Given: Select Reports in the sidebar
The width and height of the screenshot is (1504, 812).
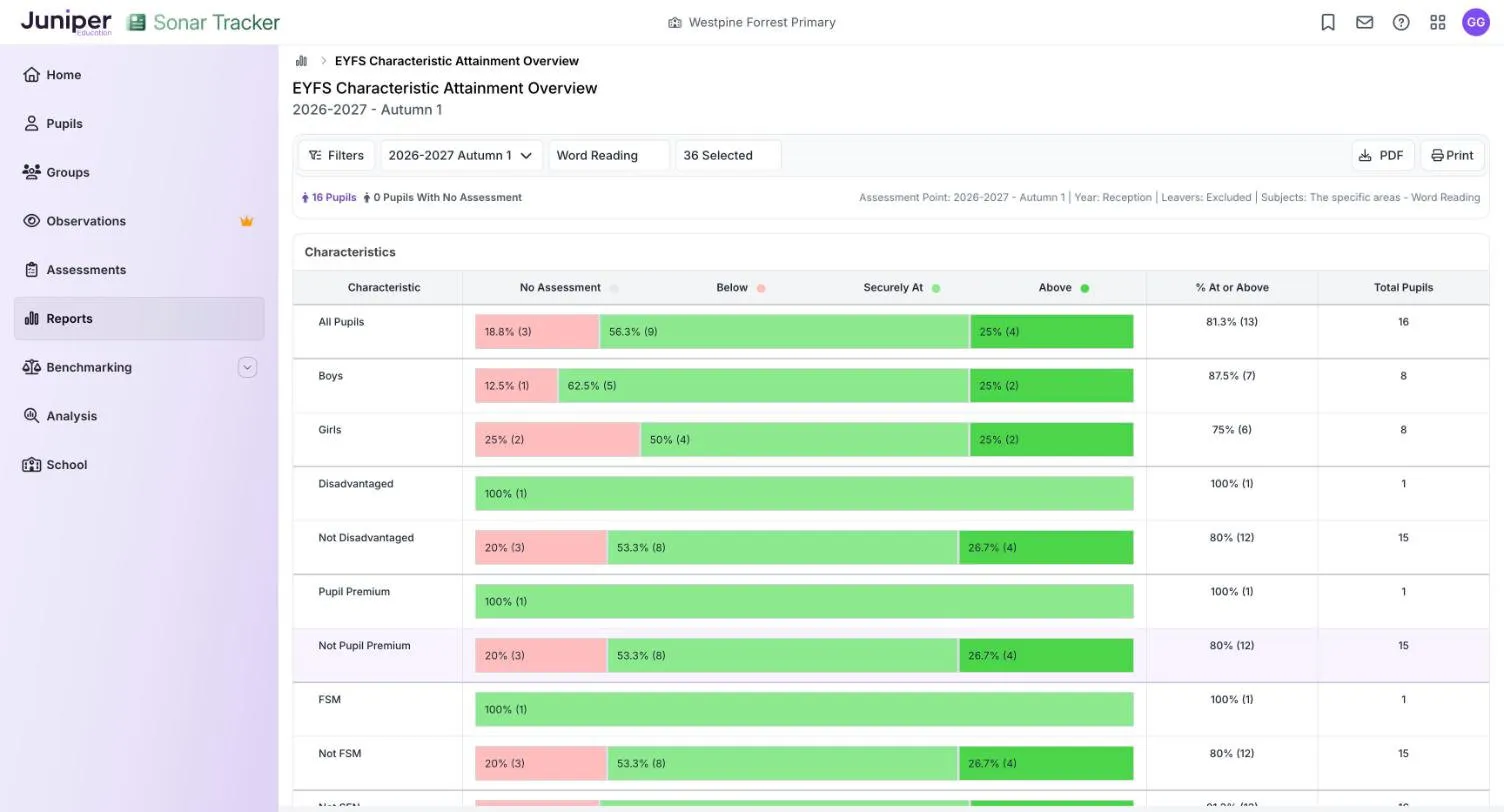Looking at the screenshot, I should (139, 319).
